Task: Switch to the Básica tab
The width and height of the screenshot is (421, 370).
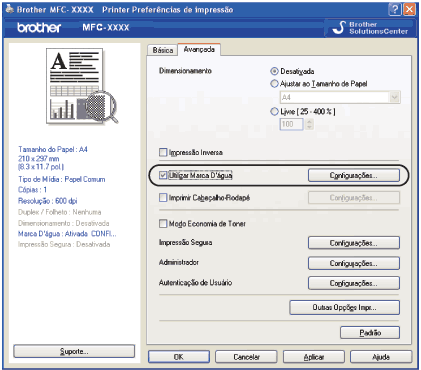Action: click(163, 50)
